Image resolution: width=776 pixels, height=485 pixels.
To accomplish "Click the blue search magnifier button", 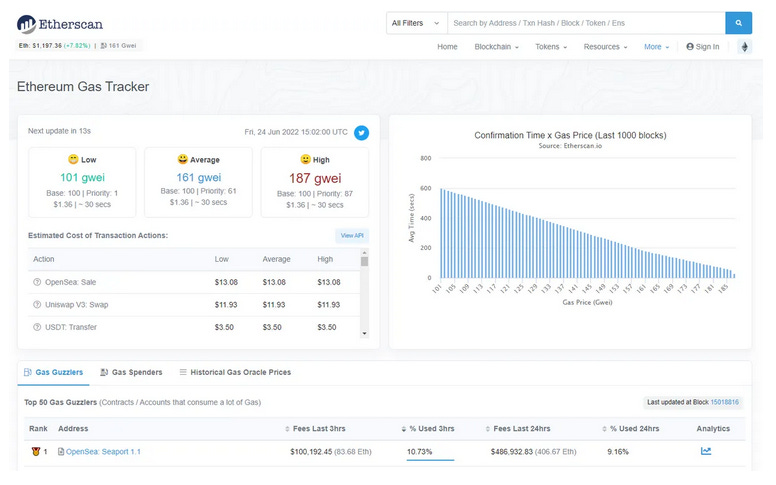I will pyautogui.click(x=738, y=23).
